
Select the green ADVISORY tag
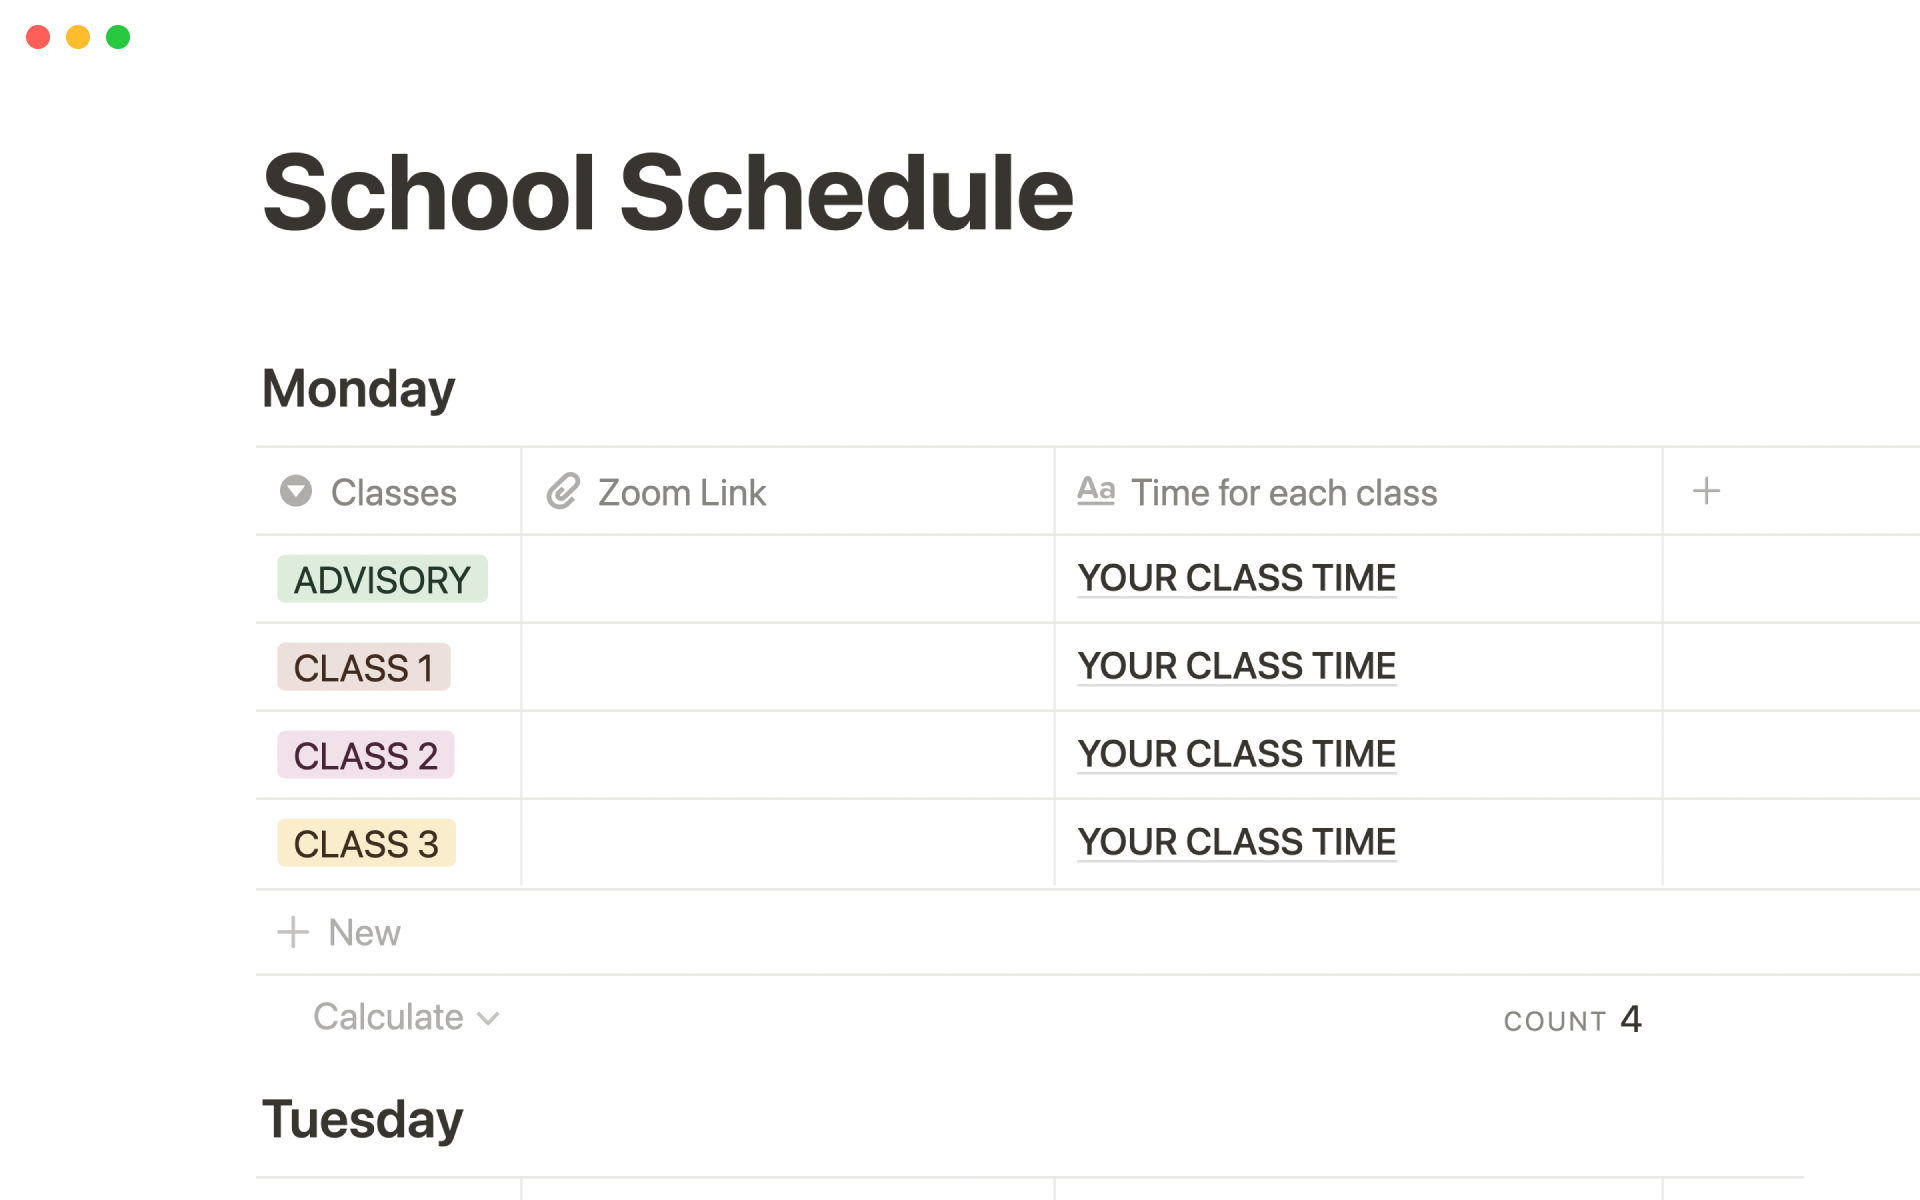(x=382, y=579)
